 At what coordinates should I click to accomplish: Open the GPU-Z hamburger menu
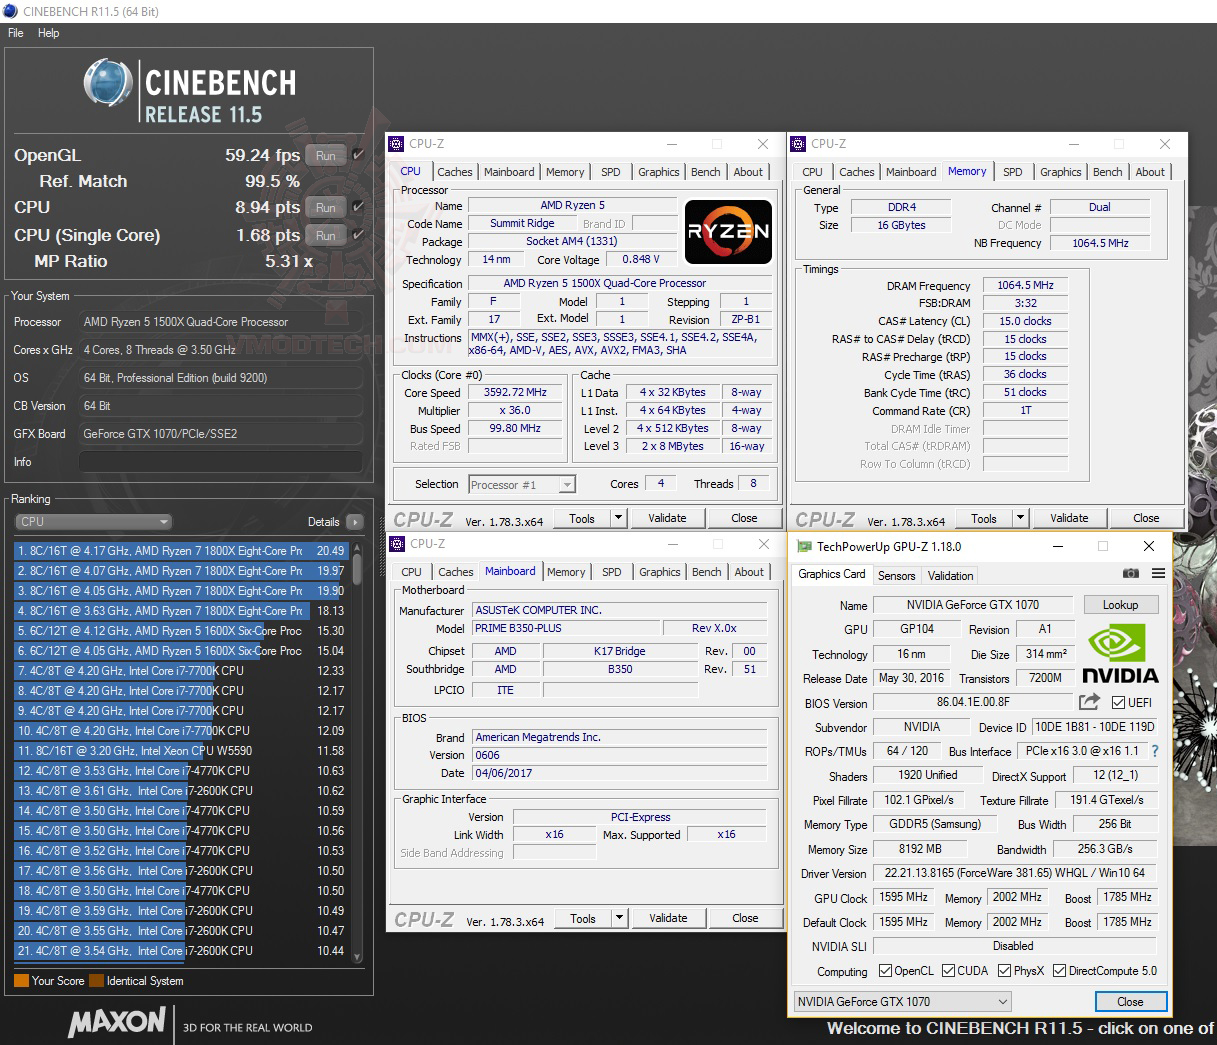click(x=1159, y=574)
